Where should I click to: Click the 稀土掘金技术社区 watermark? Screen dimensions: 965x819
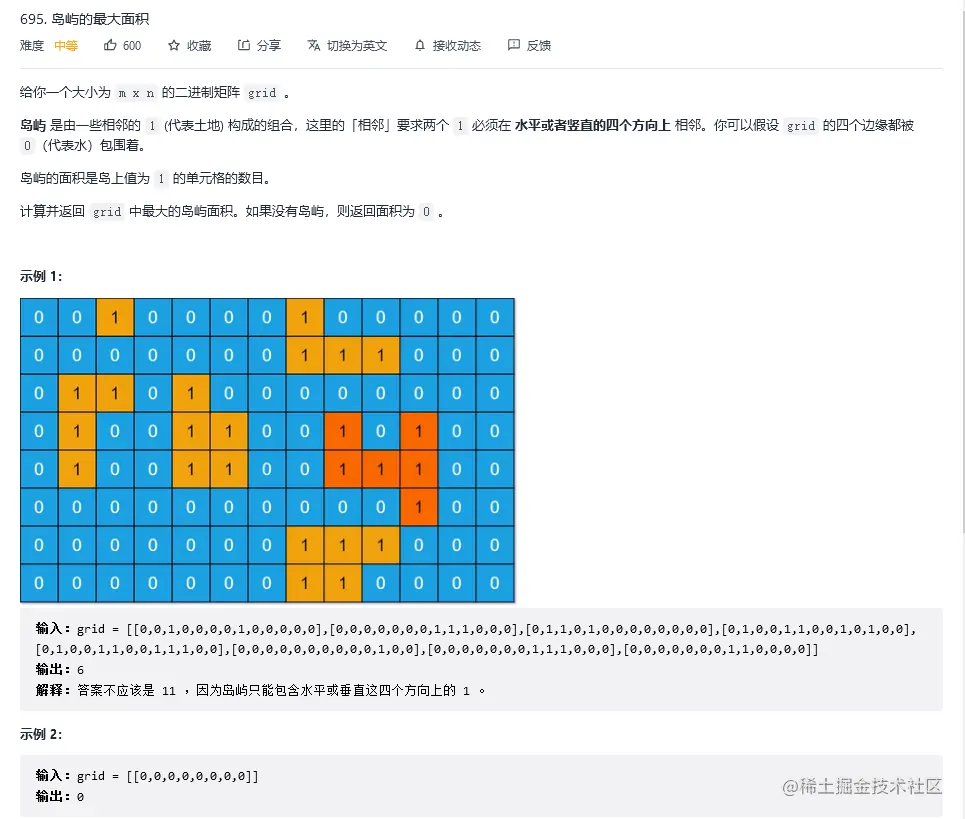[x=862, y=786]
